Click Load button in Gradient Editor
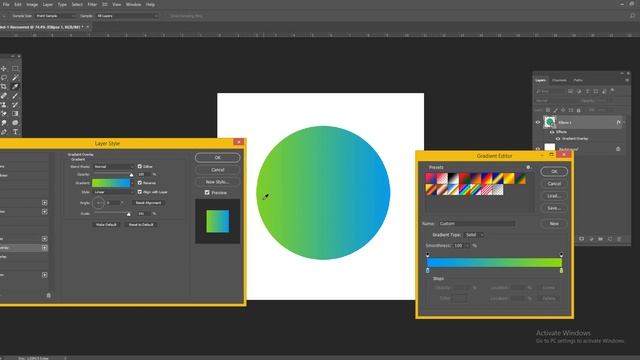Screen dimensions: 640x360 click(x=554, y=196)
